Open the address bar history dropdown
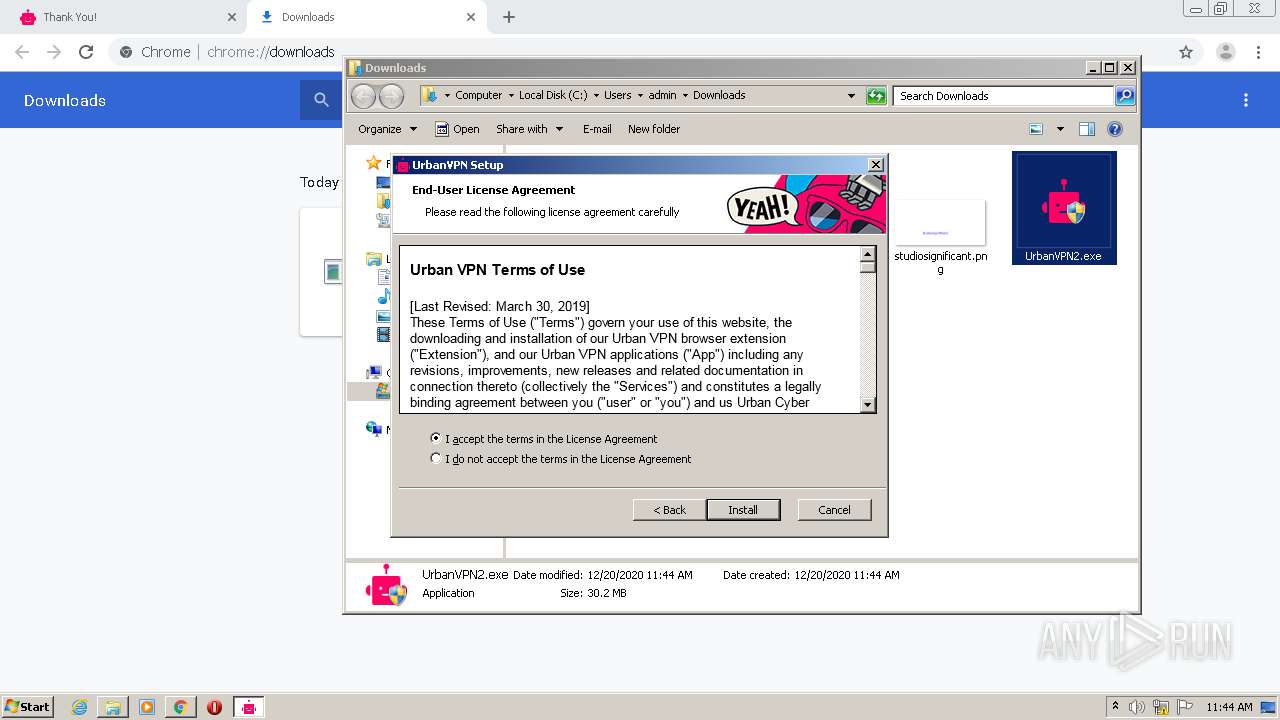Image resolution: width=1280 pixels, height=720 pixels. point(851,96)
